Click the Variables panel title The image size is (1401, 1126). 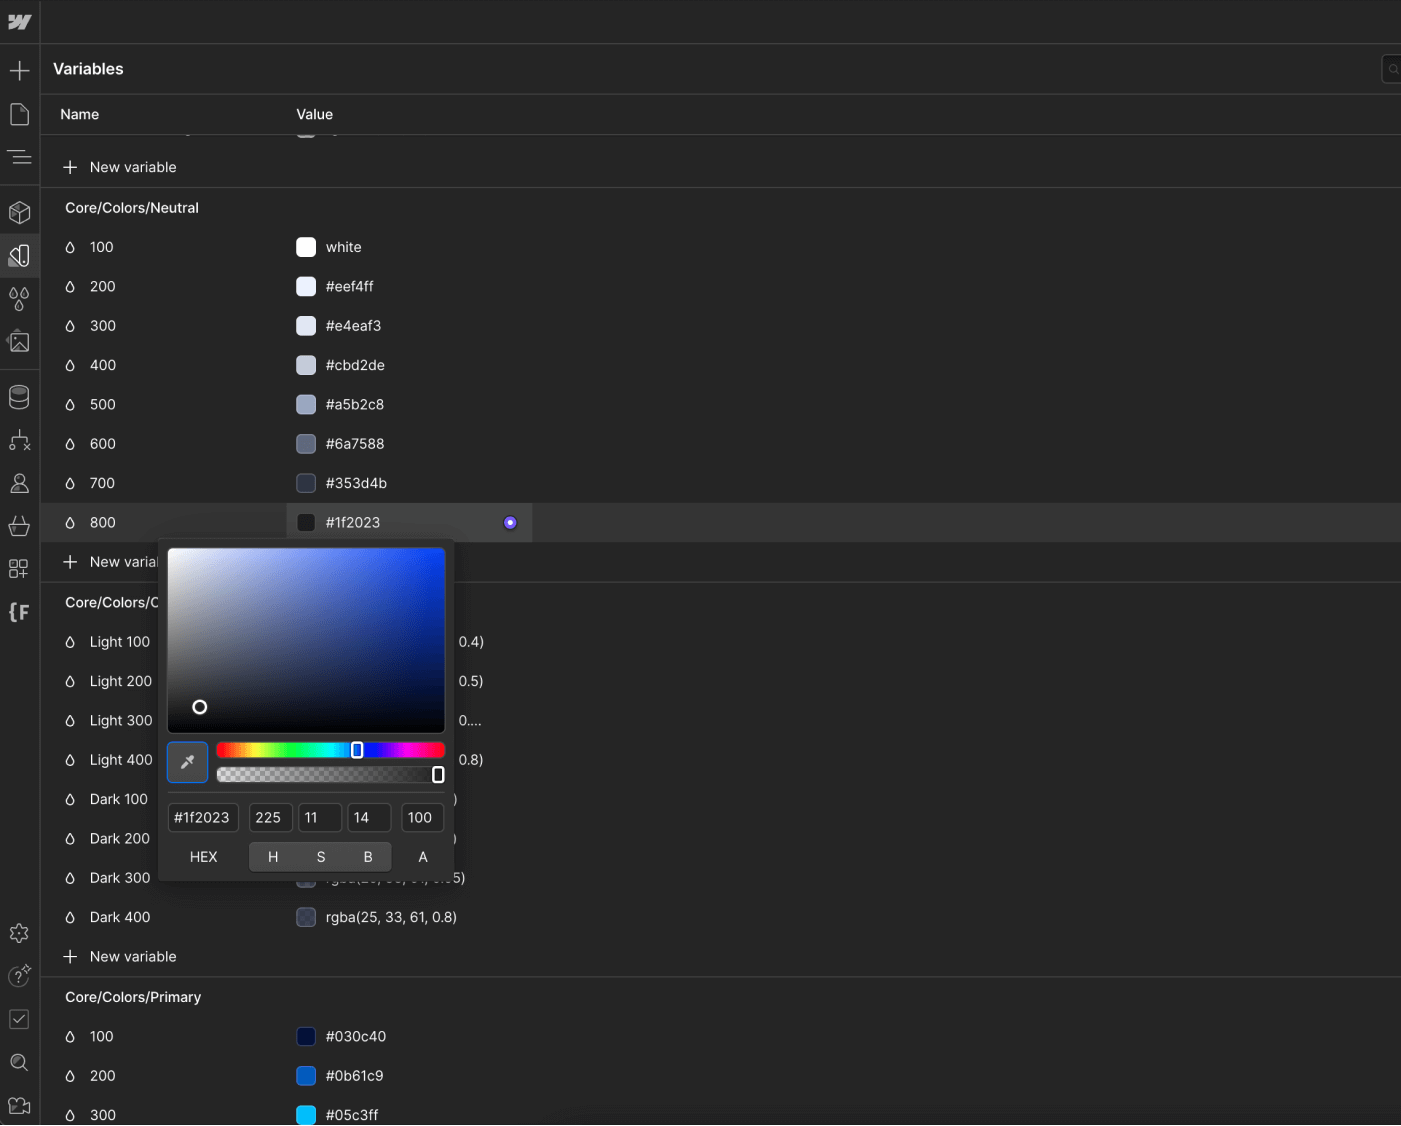[x=88, y=69]
